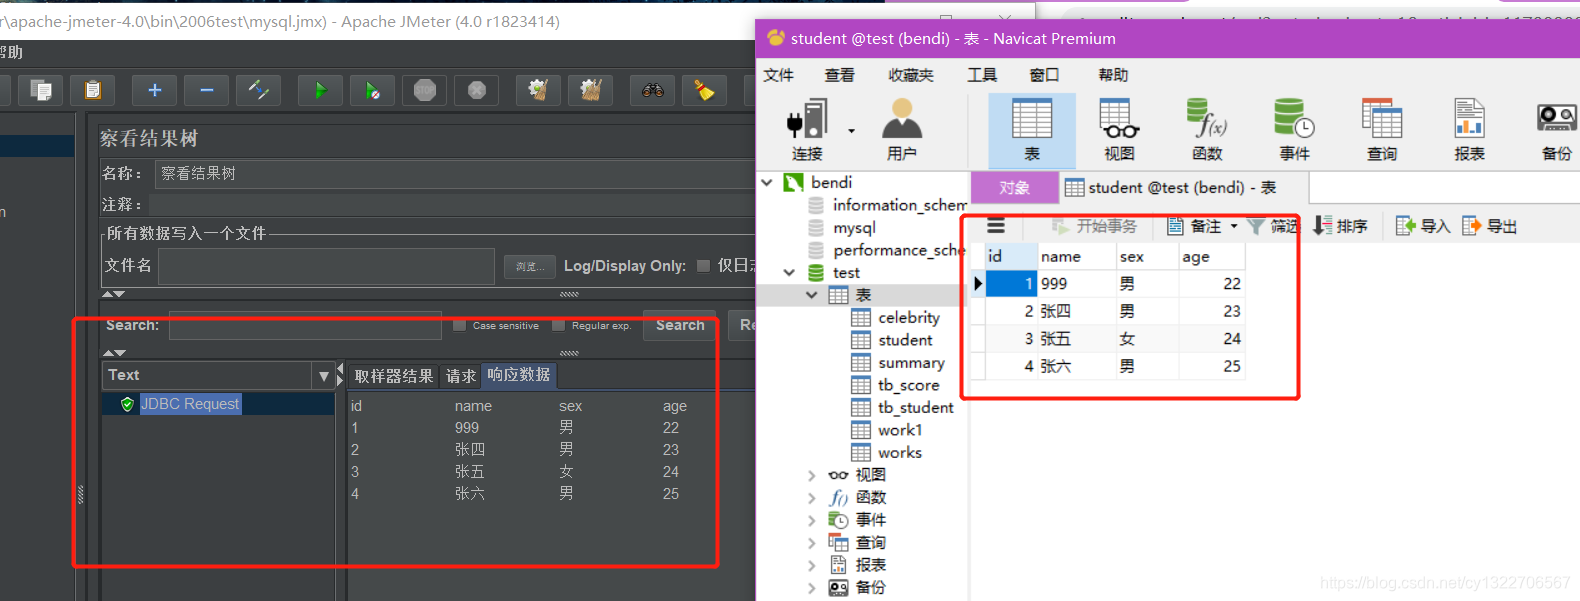1580x601 pixels.
Task: Expand the 查询 node in Navicat tree
Action: click(812, 543)
